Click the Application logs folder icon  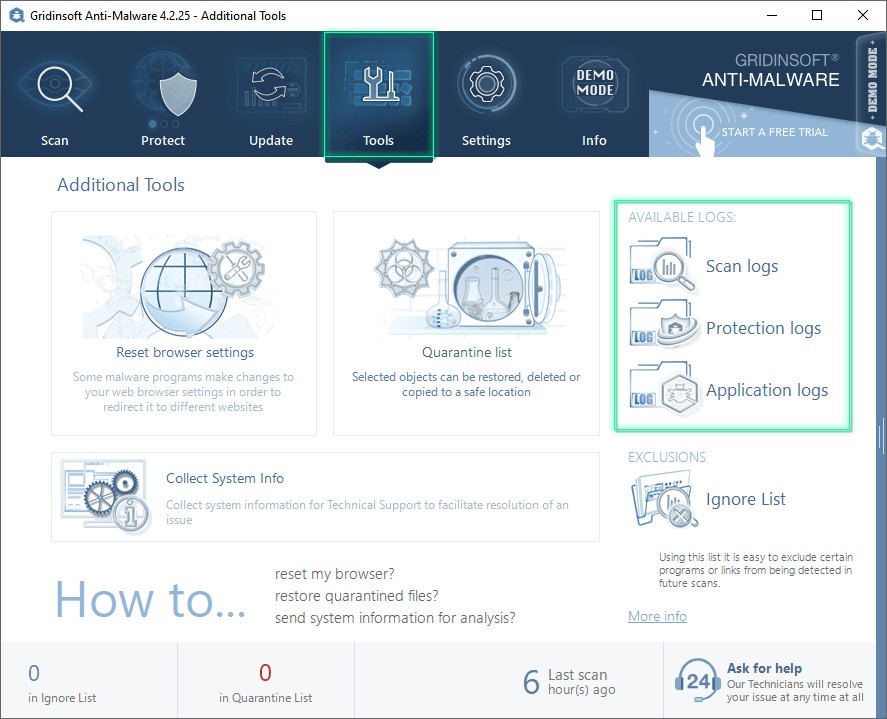[x=661, y=388]
